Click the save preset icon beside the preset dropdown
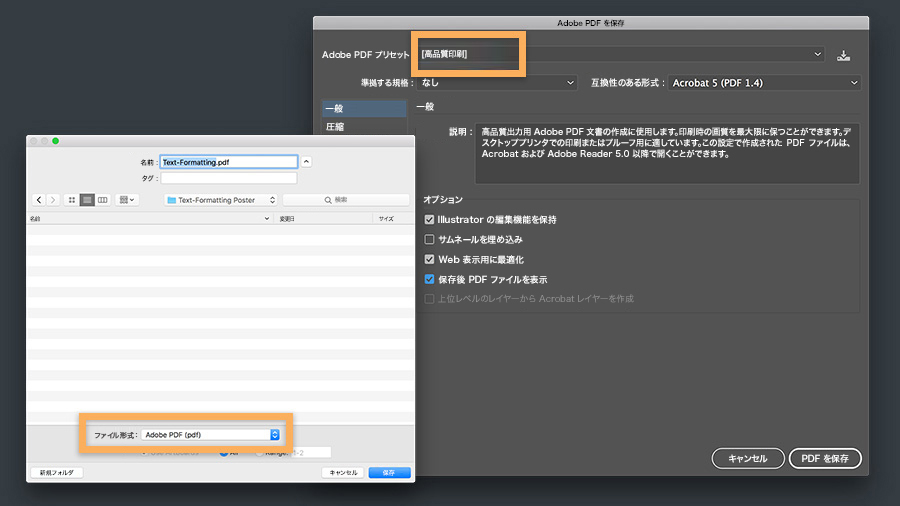This screenshot has height=506, width=900. 843,55
